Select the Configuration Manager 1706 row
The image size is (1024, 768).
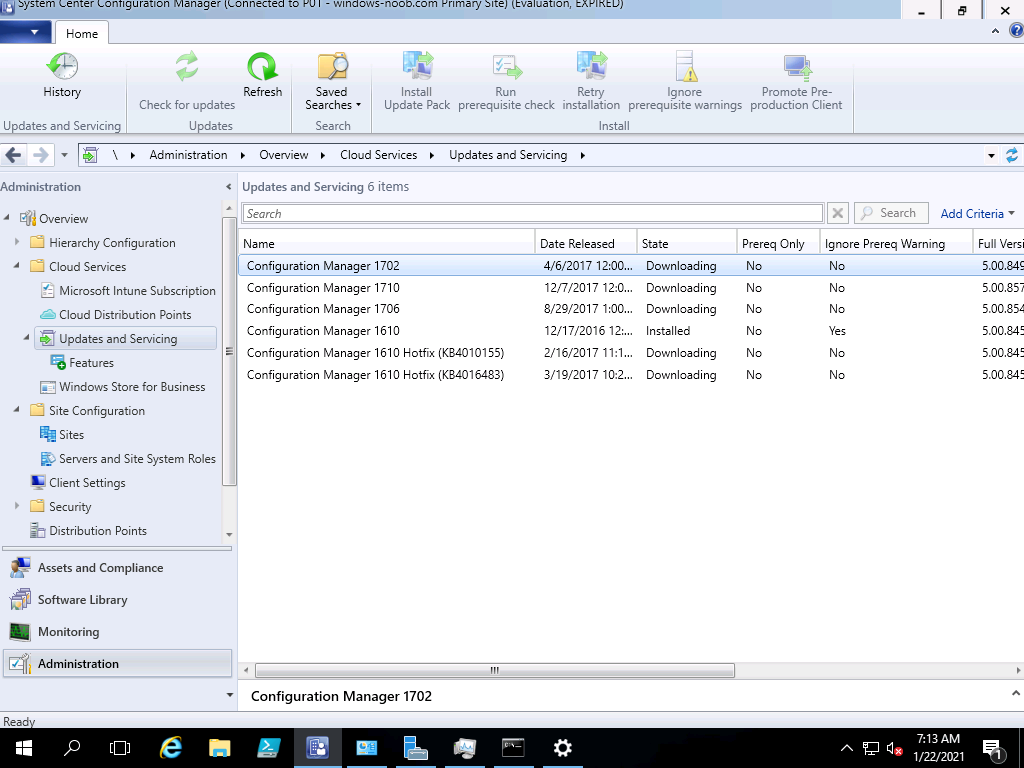pyautogui.click(x=631, y=309)
